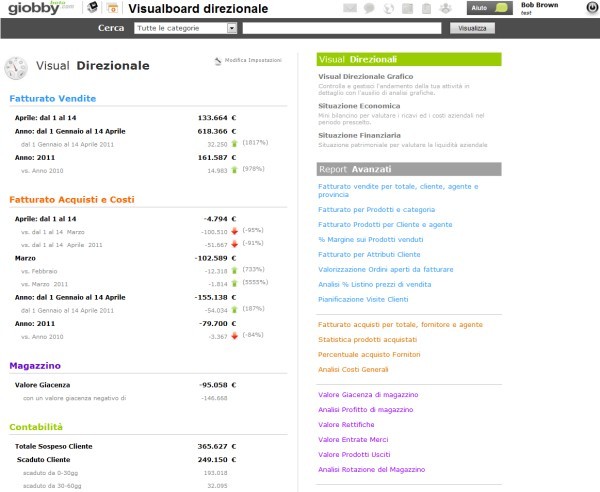
Task: Click the red down arrow beside -100.510
Action: tap(234, 231)
